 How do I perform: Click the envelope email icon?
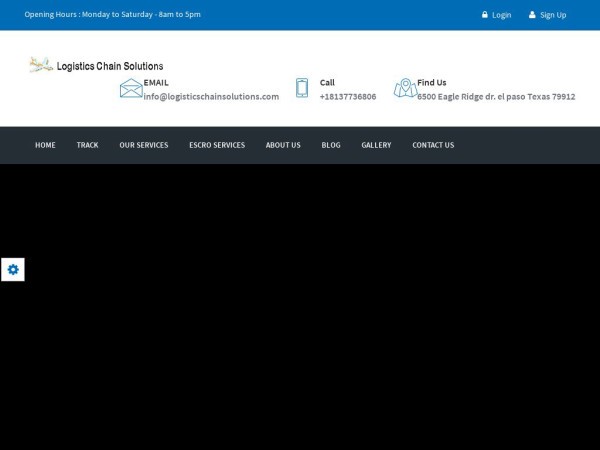(x=131, y=88)
